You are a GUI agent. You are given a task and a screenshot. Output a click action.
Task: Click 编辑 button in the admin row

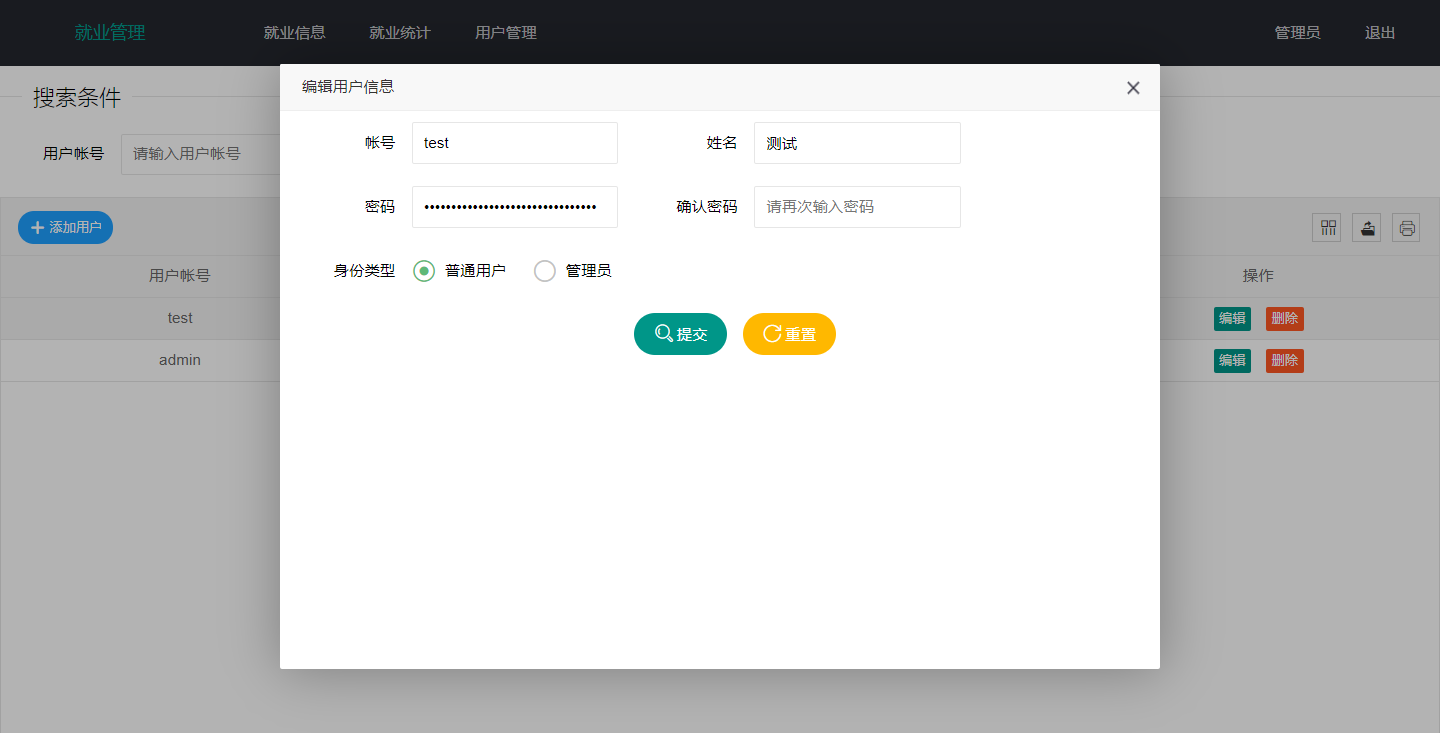tap(1232, 361)
